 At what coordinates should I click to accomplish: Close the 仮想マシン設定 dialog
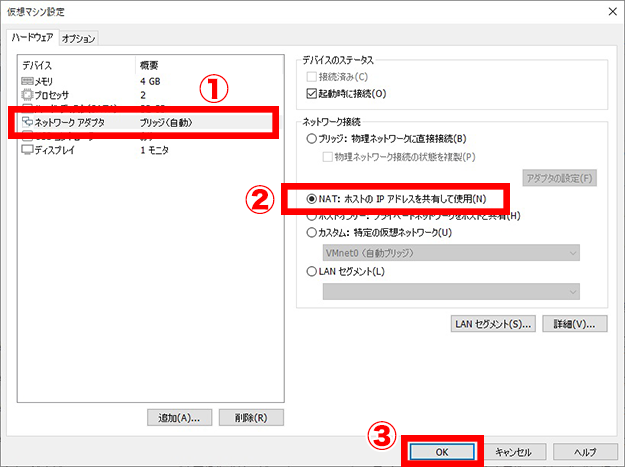pos(613,12)
